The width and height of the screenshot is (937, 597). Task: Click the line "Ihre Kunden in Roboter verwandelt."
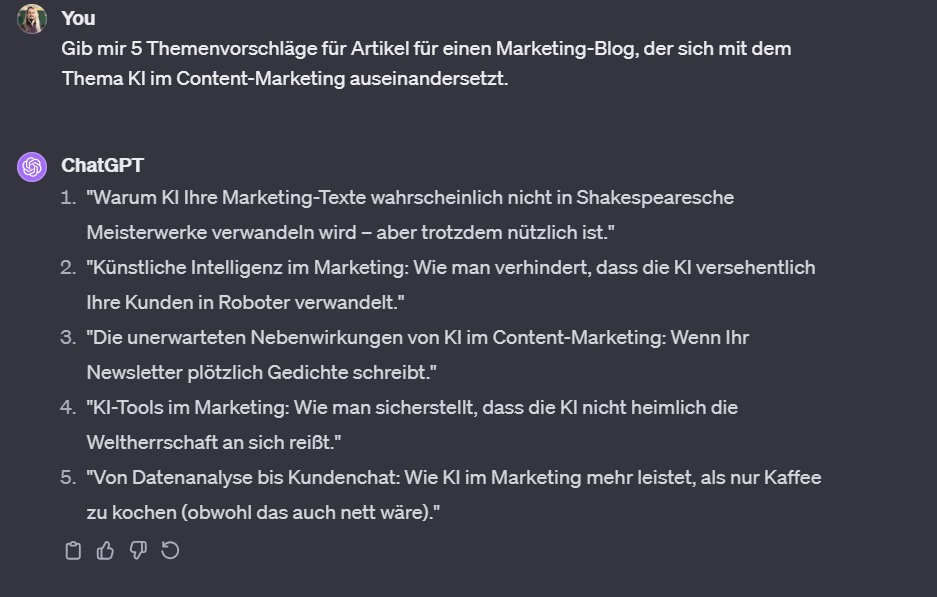pos(245,302)
